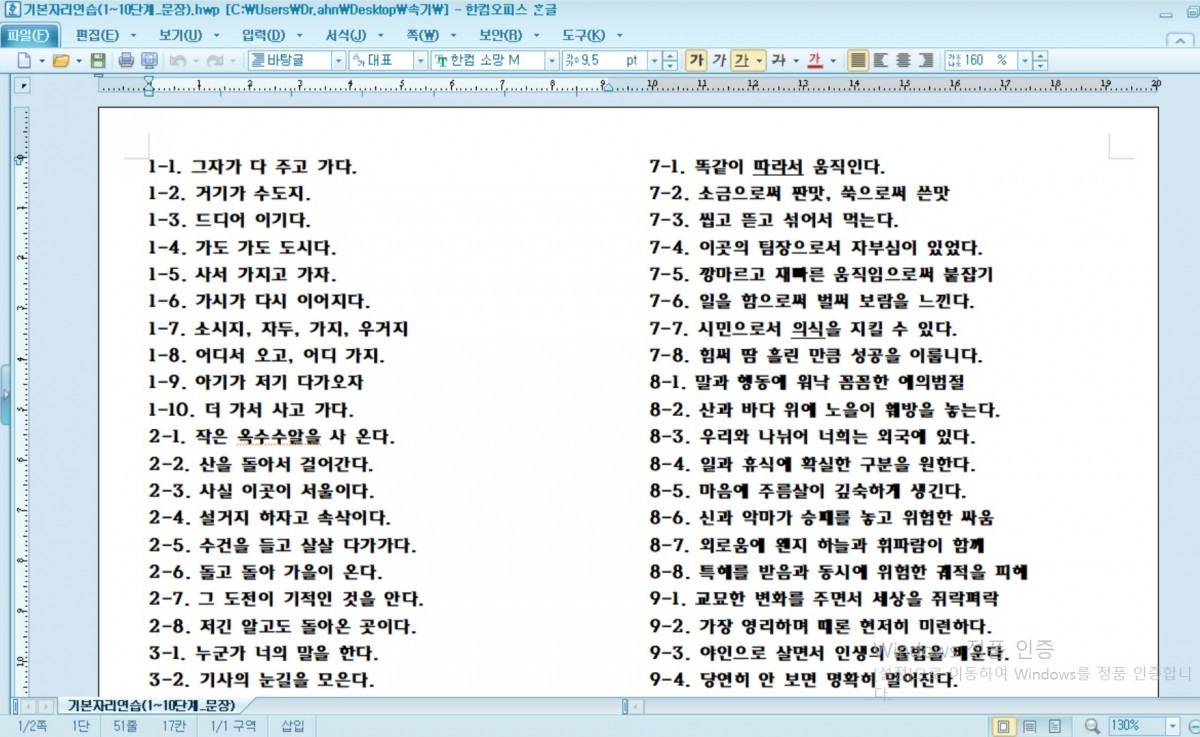This screenshot has height=737, width=1200.
Task: Right-align the paragraph using the toolbar icon
Action: (x=925, y=61)
